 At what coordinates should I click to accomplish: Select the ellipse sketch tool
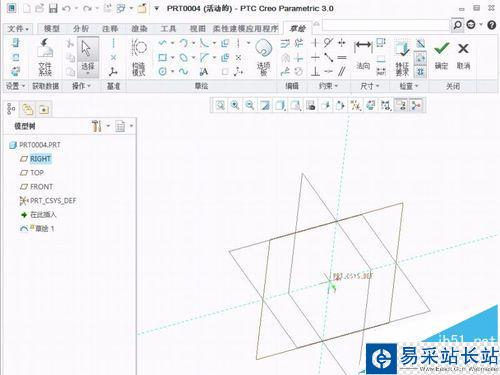pos(183,57)
